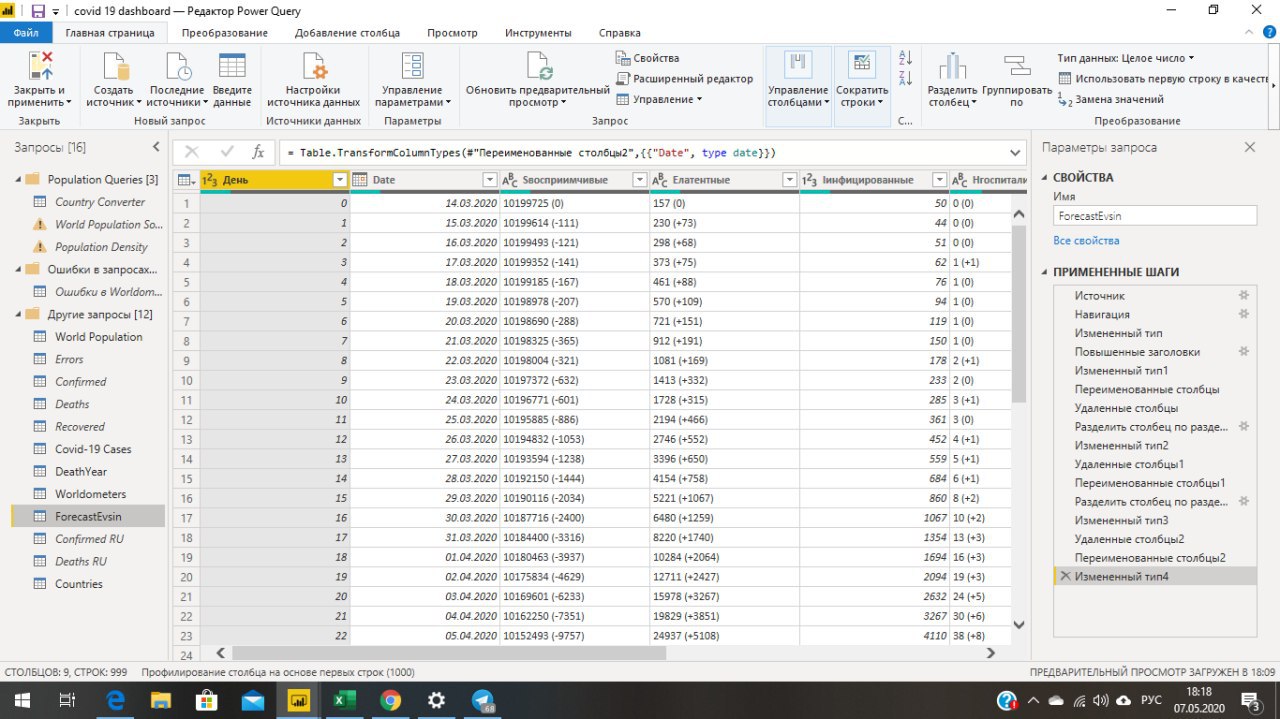Collapse the Запросы pane
The width and height of the screenshot is (1280, 719).
pos(156,147)
